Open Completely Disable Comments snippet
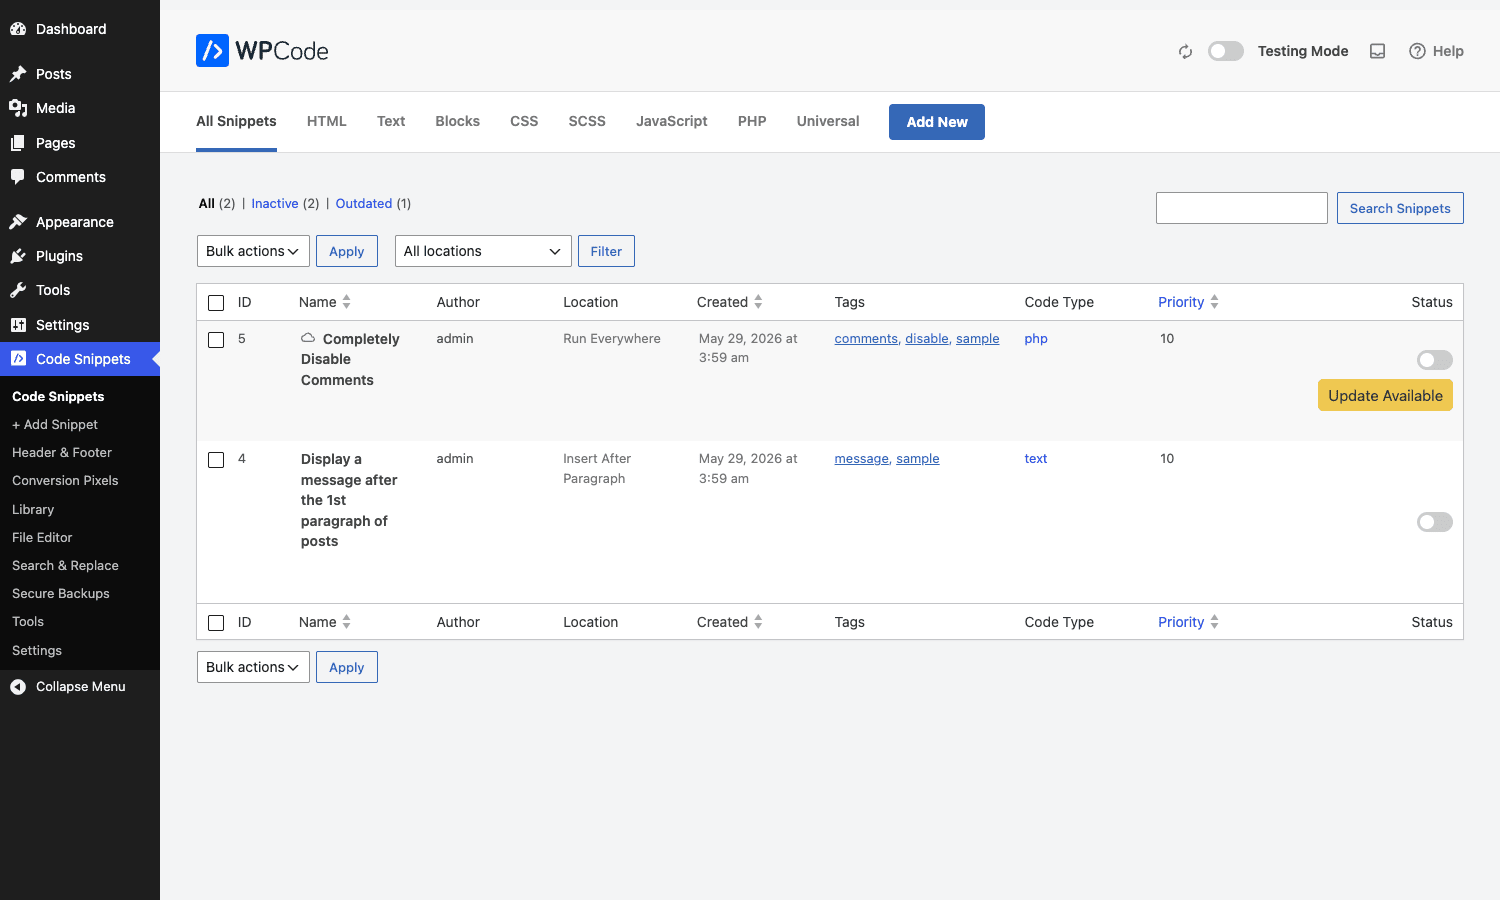 tap(350, 359)
